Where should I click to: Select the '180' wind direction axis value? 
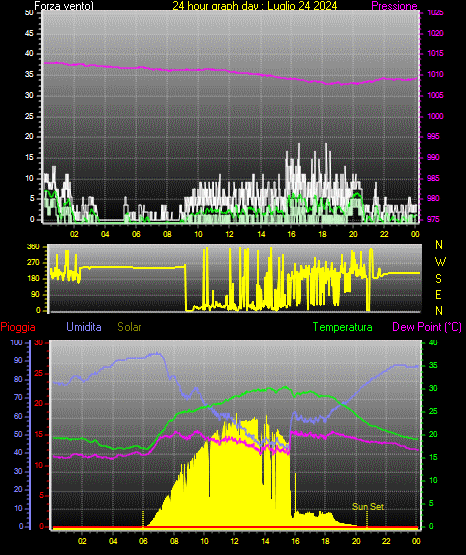click(x=33, y=279)
